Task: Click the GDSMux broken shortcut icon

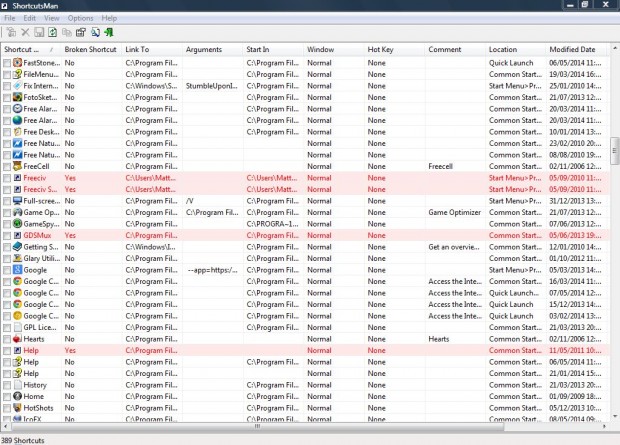Action: [x=17, y=235]
